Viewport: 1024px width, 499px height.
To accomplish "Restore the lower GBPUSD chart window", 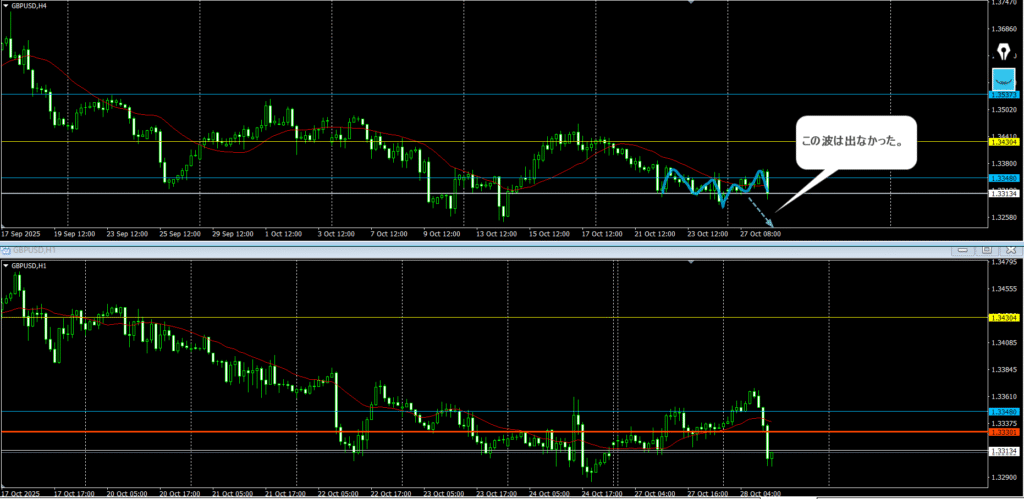I will 986,249.
